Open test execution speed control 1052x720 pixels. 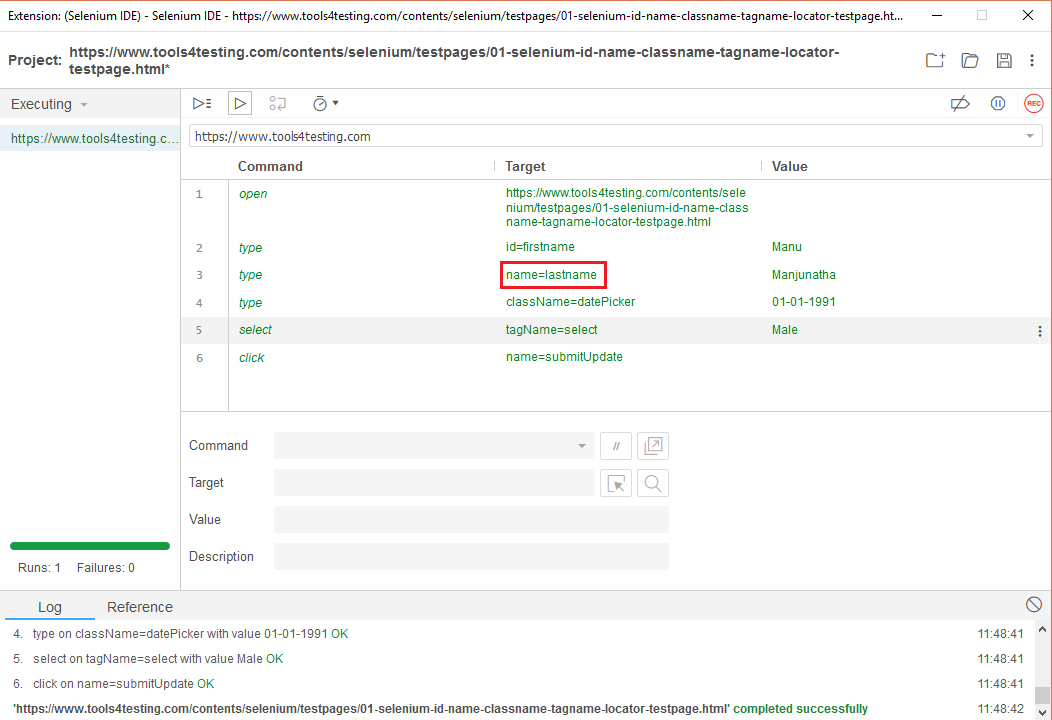(x=325, y=103)
